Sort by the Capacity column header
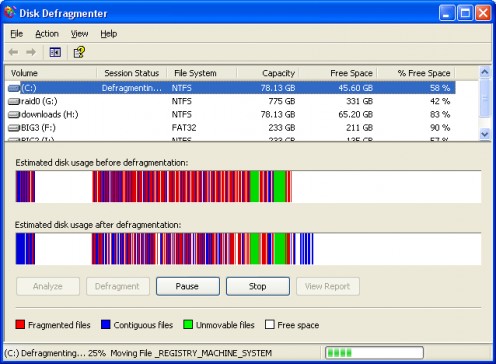Screen dimensions: 496x364 (268, 73)
